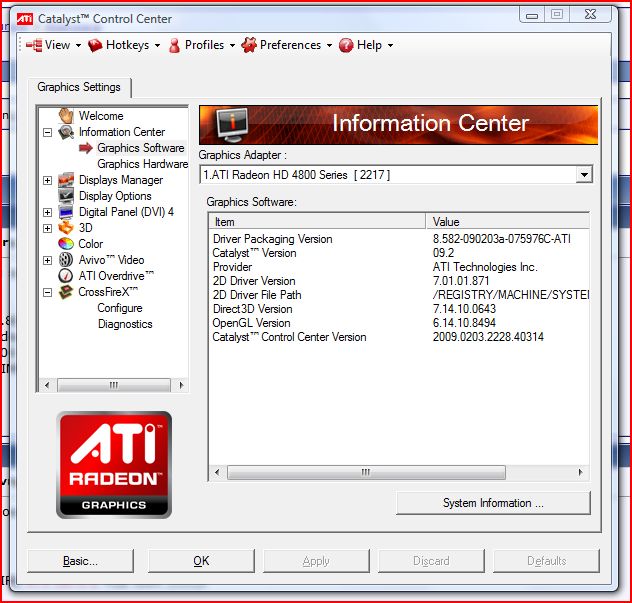Click the Help question mark icon
The image size is (632, 603).
coord(346,45)
